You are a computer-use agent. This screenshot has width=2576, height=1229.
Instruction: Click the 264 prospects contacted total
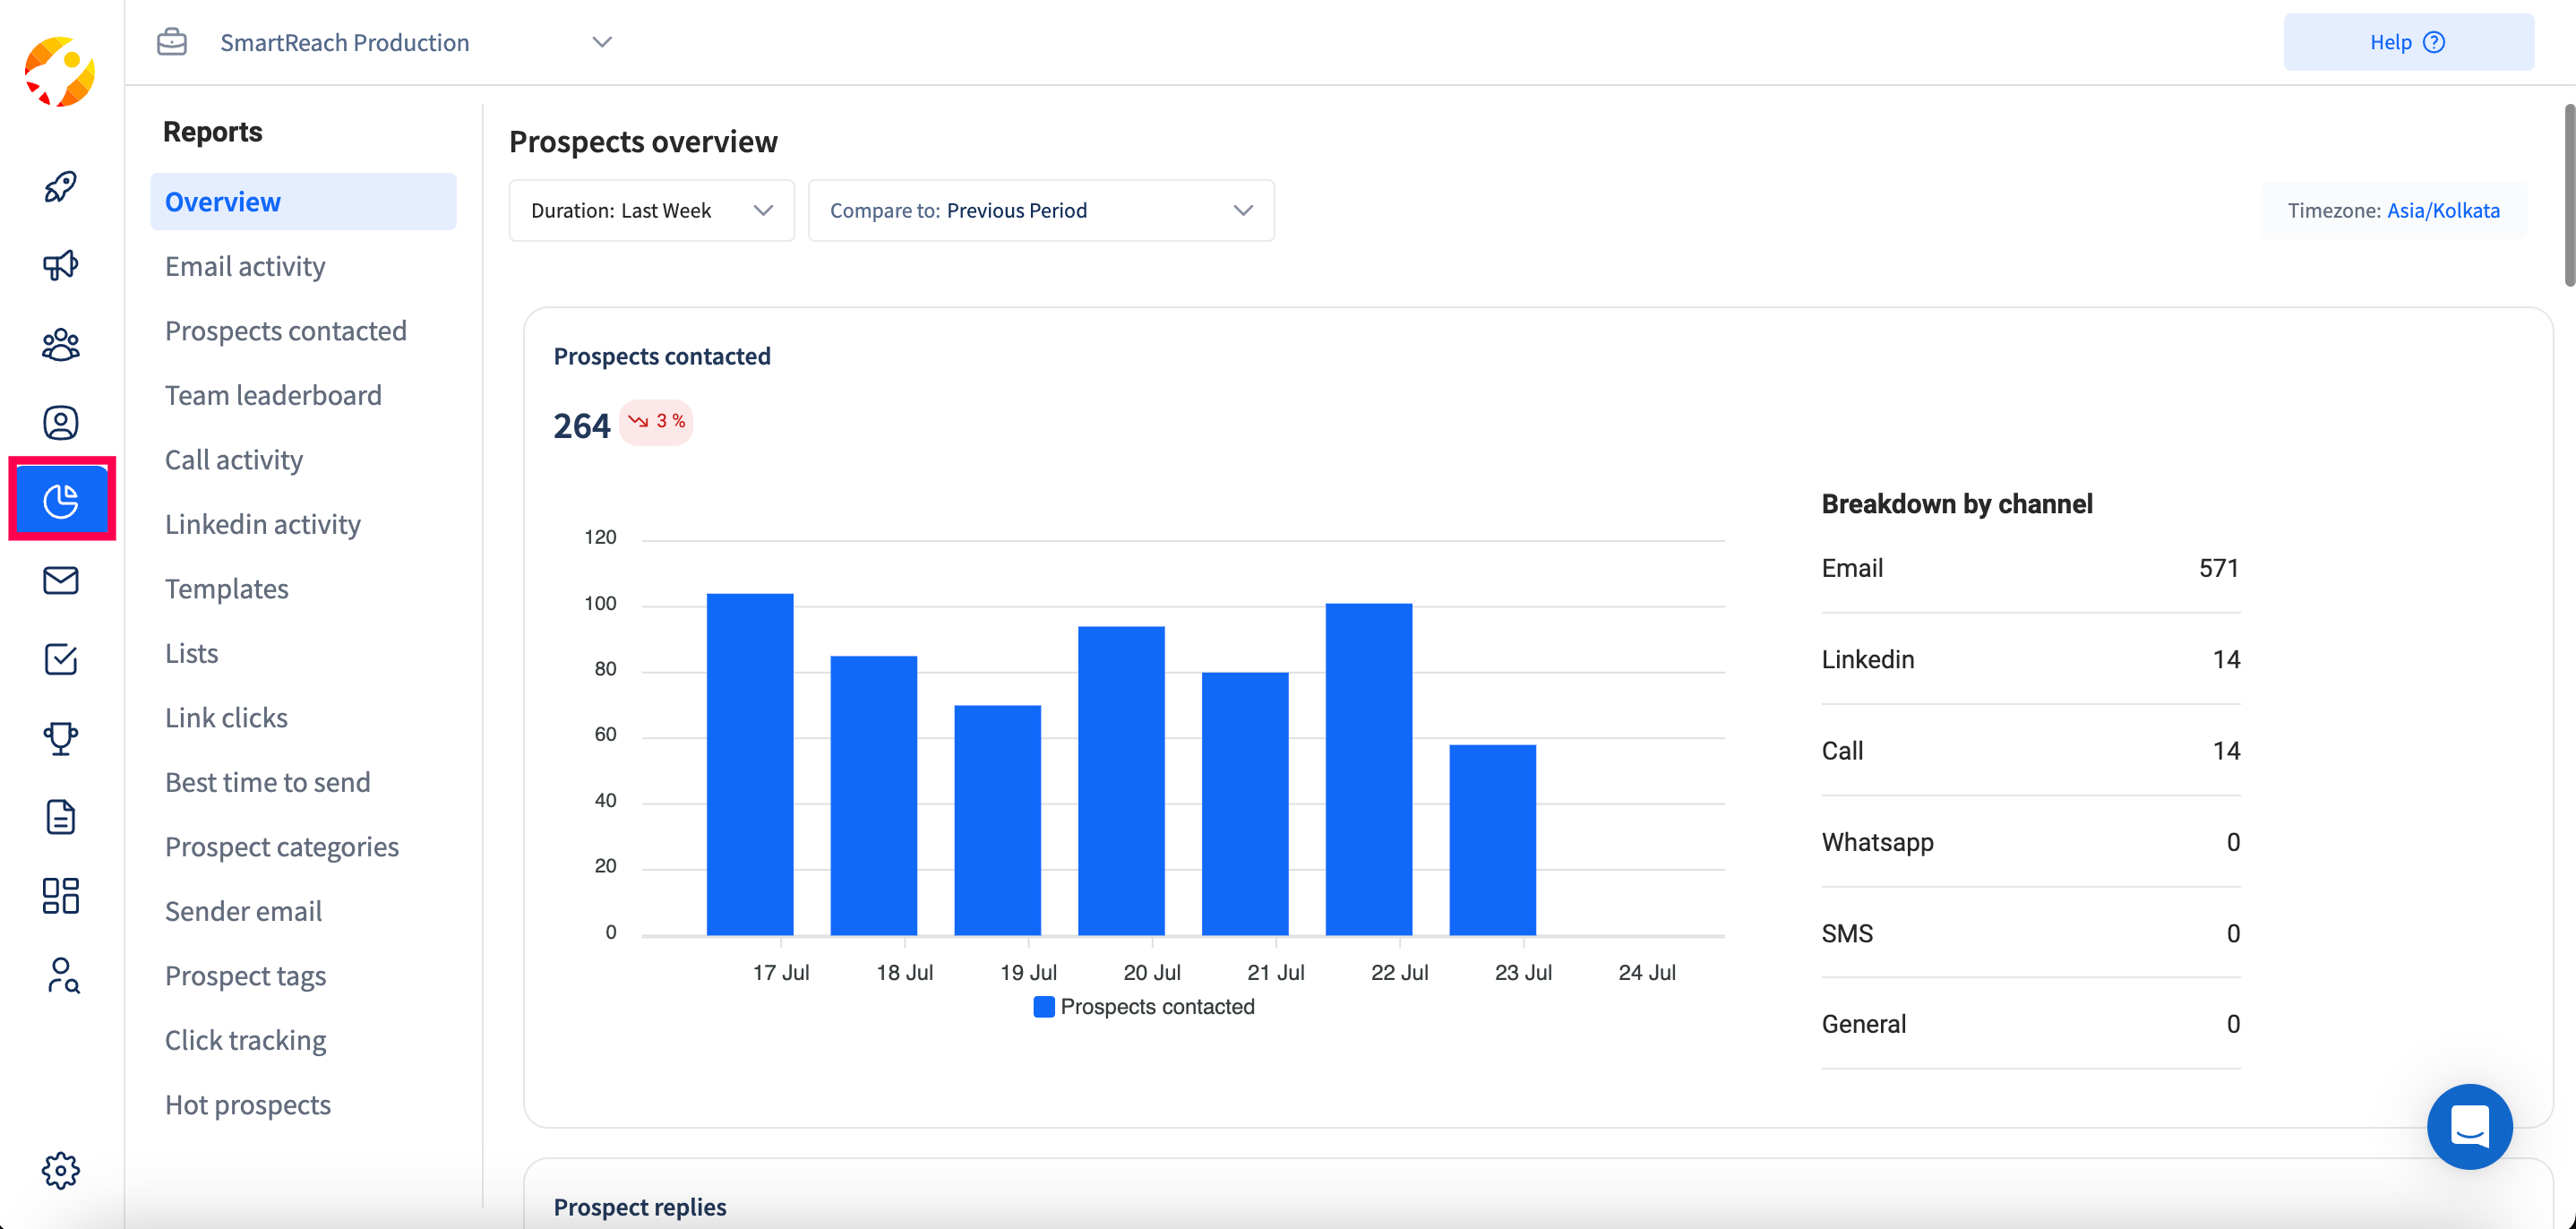(x=582, y=426)
